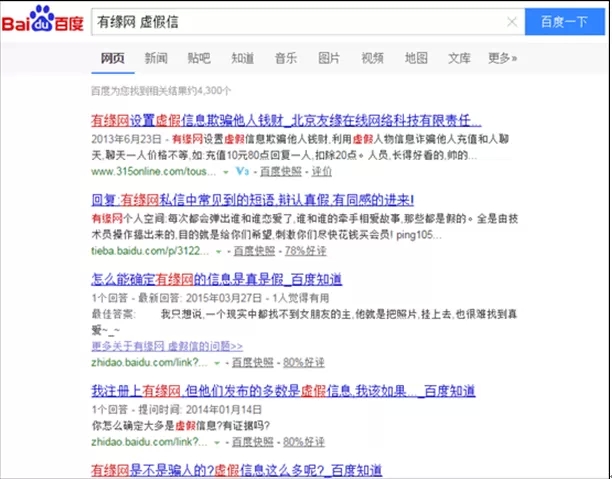Image resolution: width=612 pixels, height=479 pixels.
Task: Open result 我注册上有缘网,但他们发布的多数是虚假信息
Action: tap(283, 391)
